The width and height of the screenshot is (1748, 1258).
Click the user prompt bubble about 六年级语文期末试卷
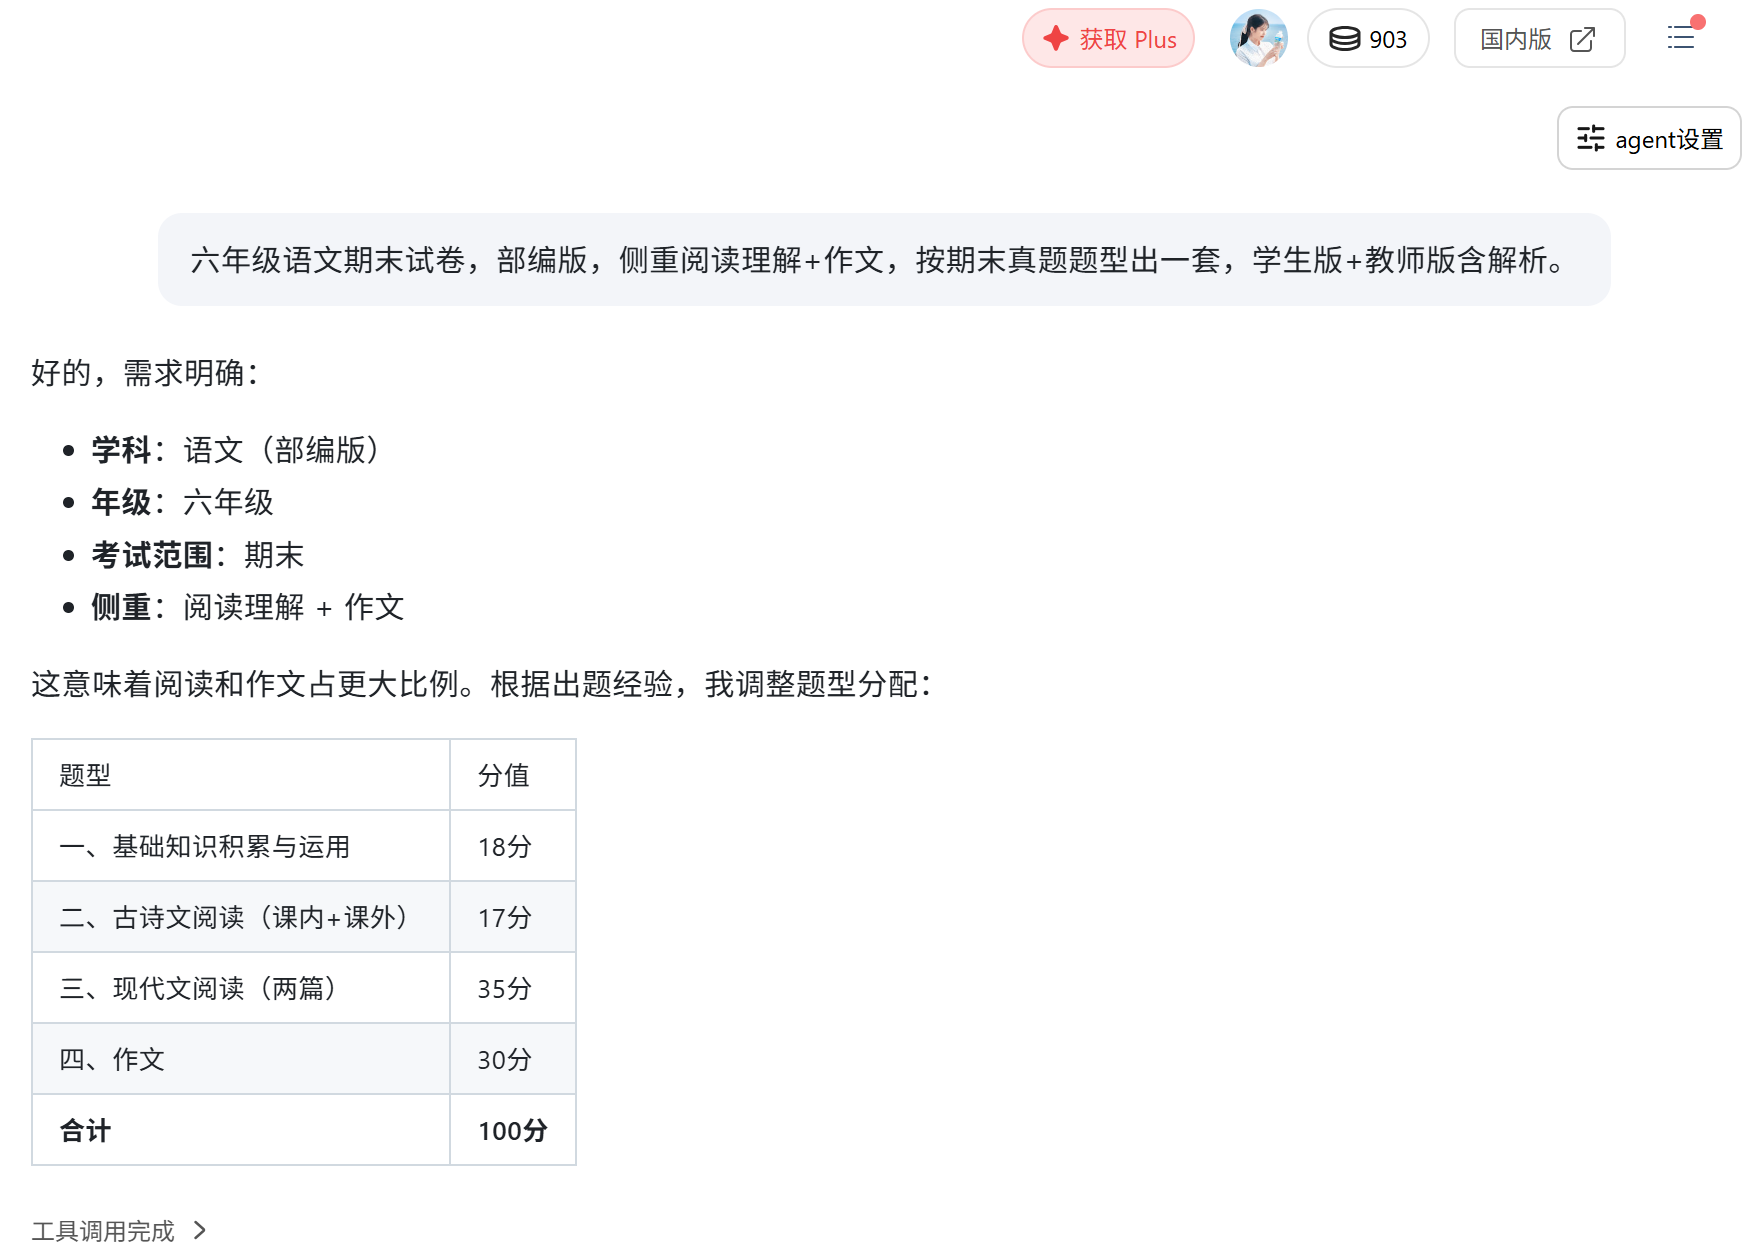tap(884, 260)
